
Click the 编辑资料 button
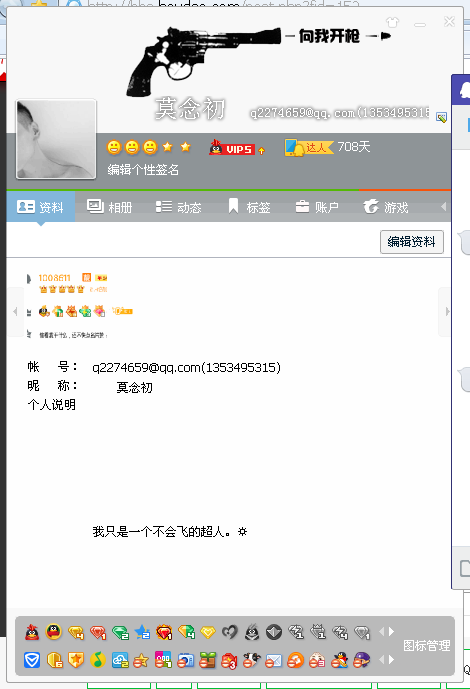(412, 242)
